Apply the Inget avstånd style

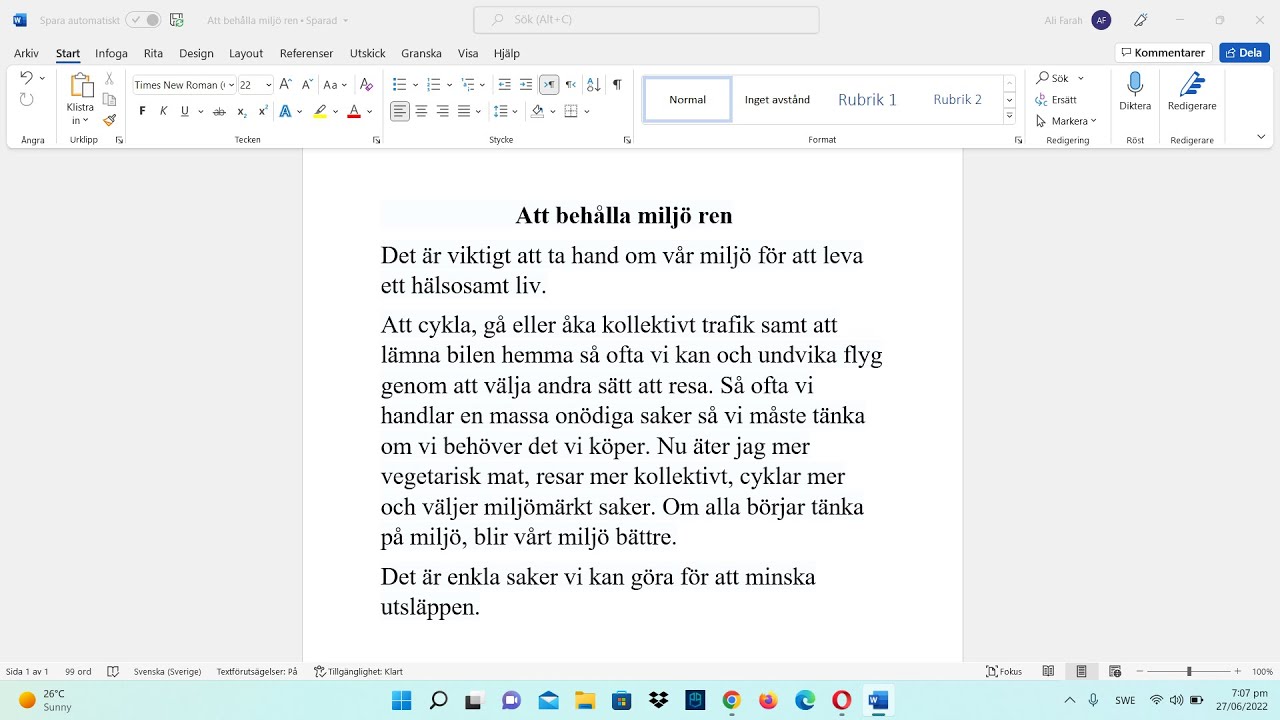coord(777,100)
